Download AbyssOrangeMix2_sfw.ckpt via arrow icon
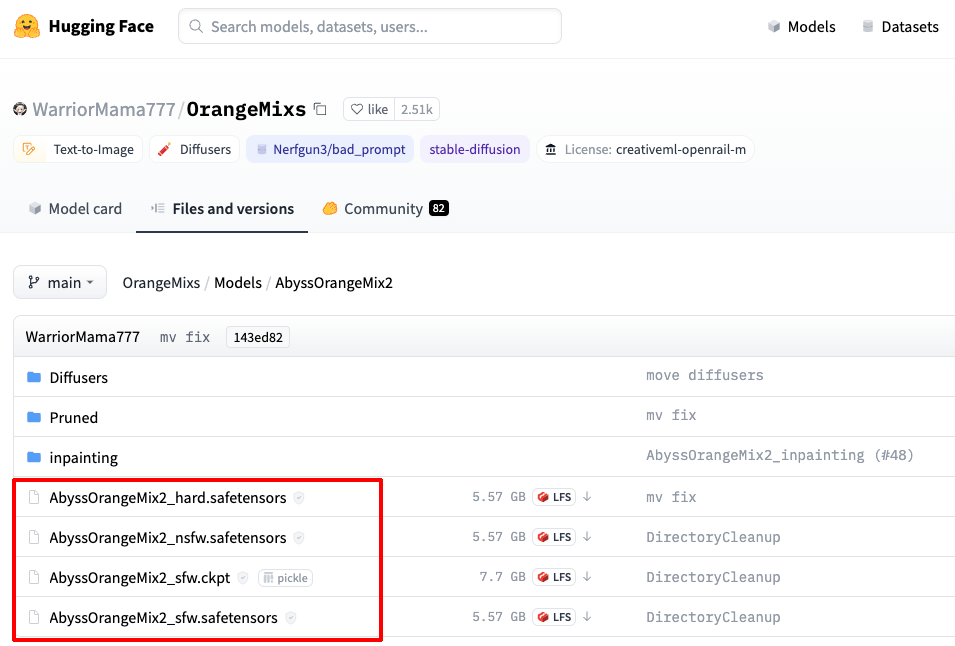The image size is (955, 646). pyautogui.click(x=587, y=577)
